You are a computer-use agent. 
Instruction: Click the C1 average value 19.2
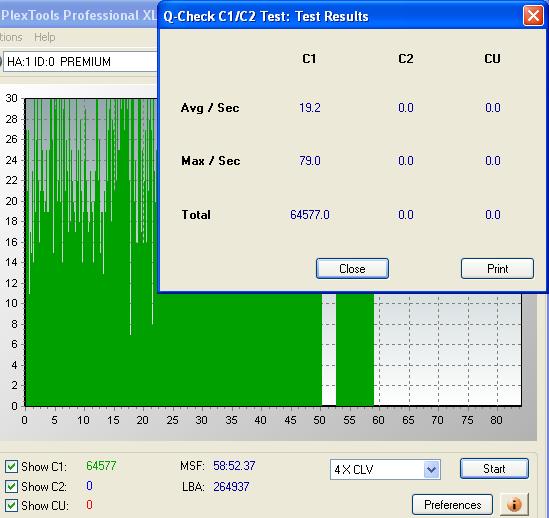[x=310, y=108]
